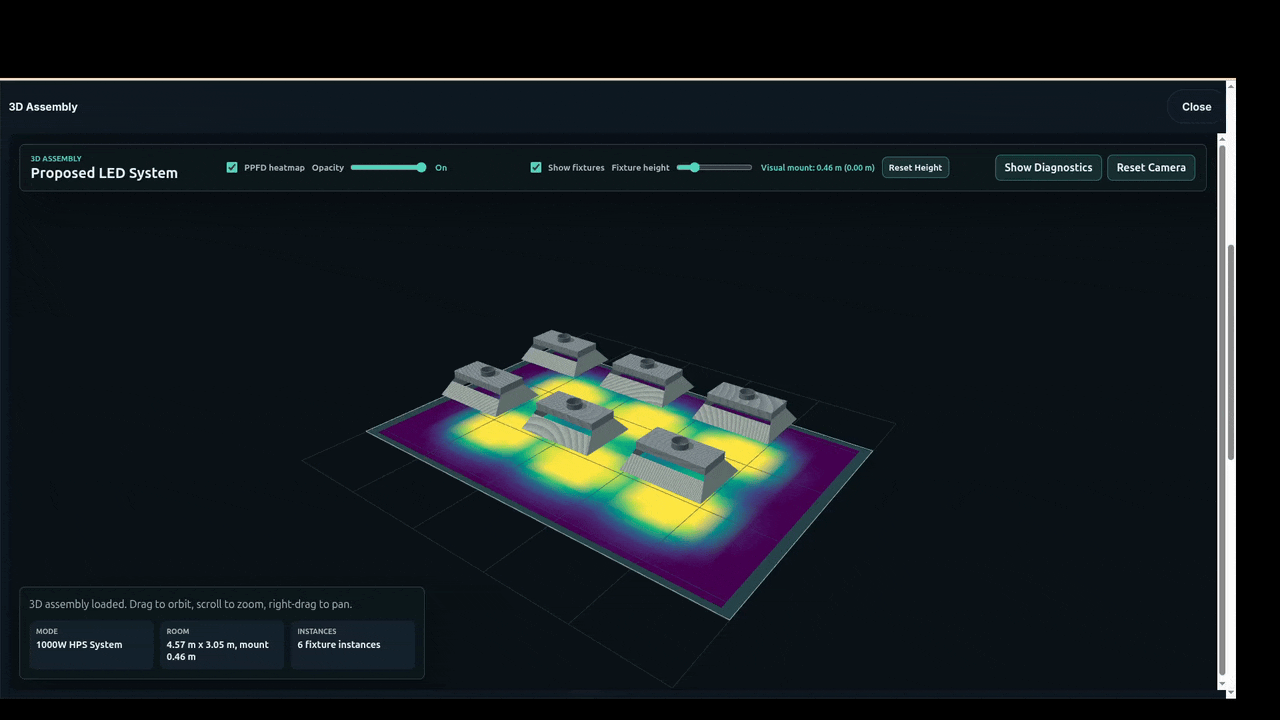Click the Opacity 'On' value label
Image resolution: width=1280 pixels, height=720 pixels.
tap(441, 168)
